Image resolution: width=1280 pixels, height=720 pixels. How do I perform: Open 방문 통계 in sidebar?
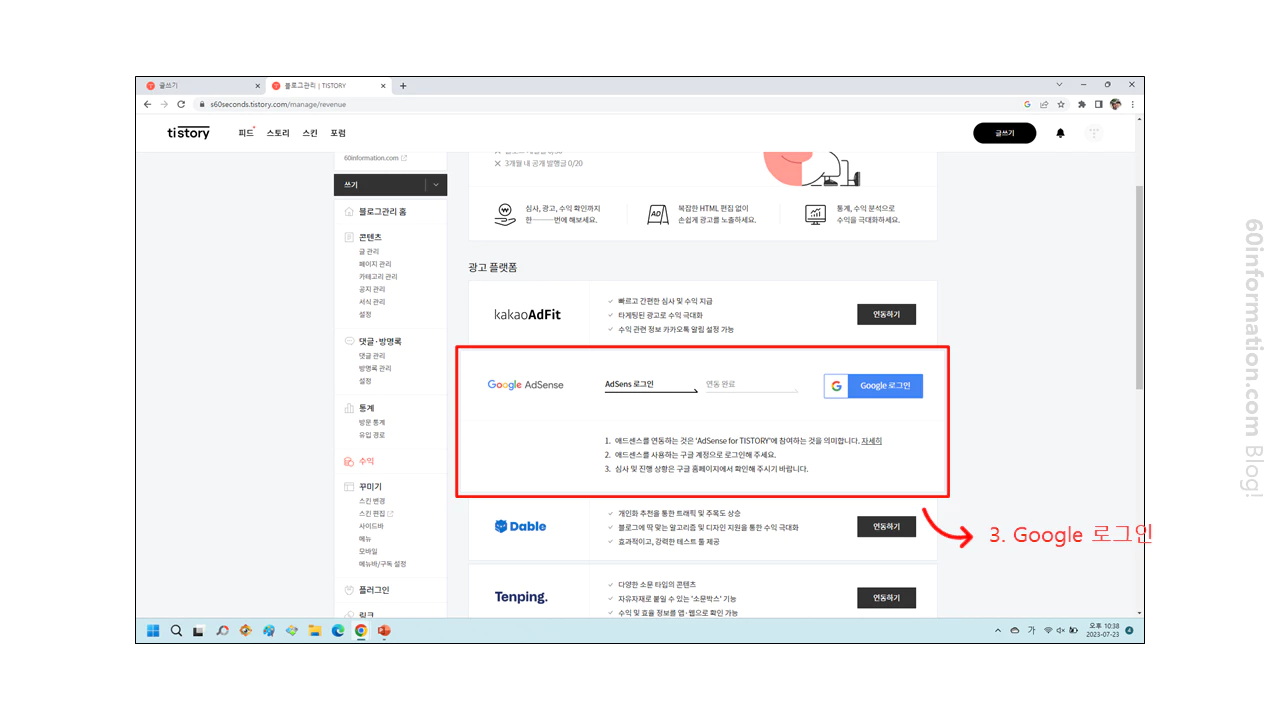click(372, 422)
